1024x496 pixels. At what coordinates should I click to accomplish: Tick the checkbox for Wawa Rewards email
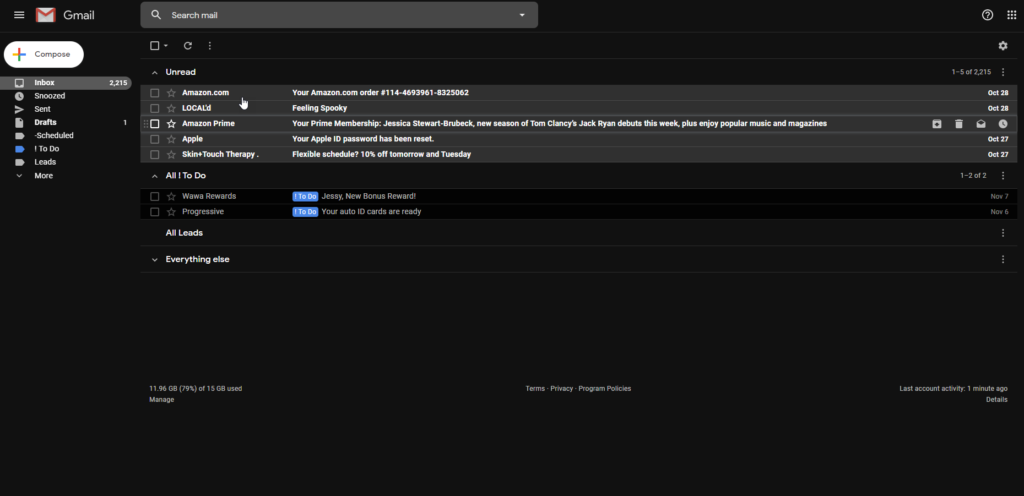click(x=155, y=196)
